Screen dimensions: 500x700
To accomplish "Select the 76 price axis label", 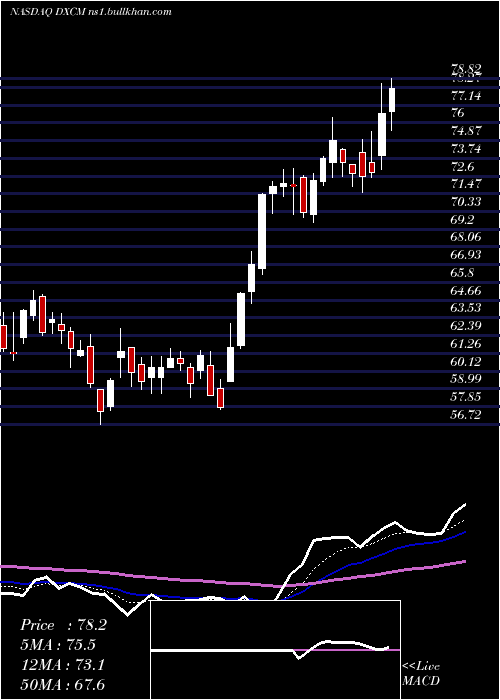I will point(458,113).
